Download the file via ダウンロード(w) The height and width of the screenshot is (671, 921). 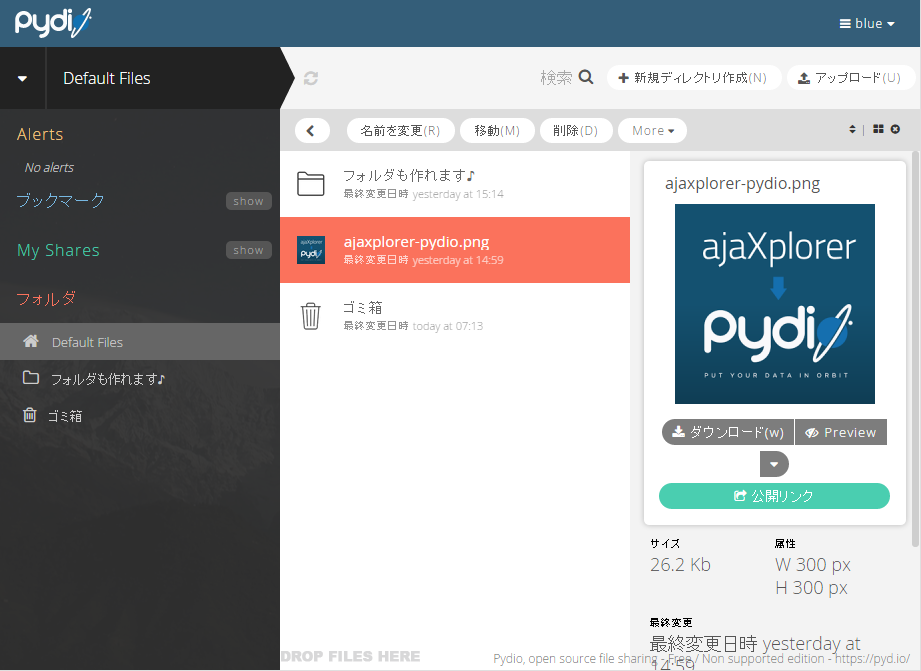point(727,432)
